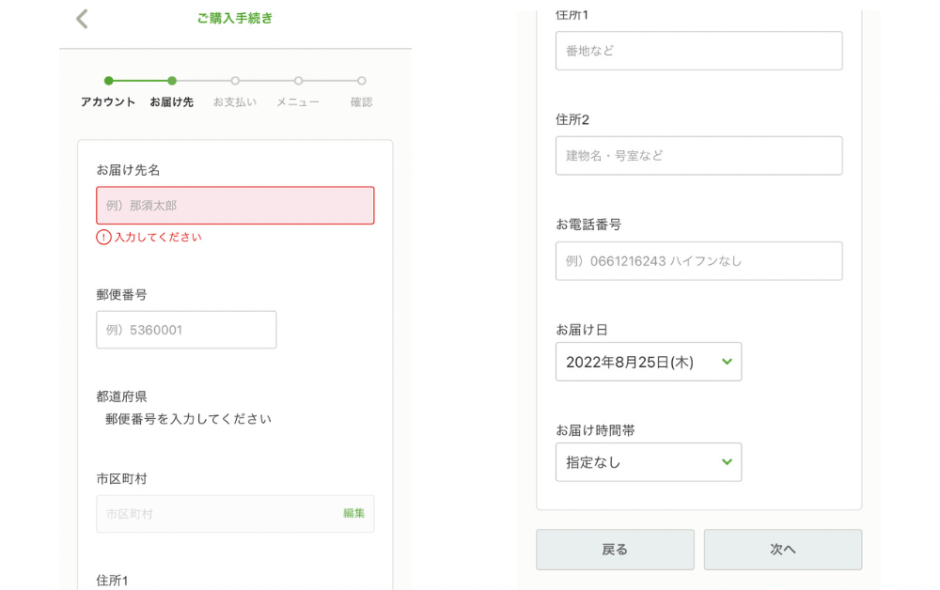Click the お支払い progress circle
Viewport: 940px width, 590px height.
coord(234,83)
